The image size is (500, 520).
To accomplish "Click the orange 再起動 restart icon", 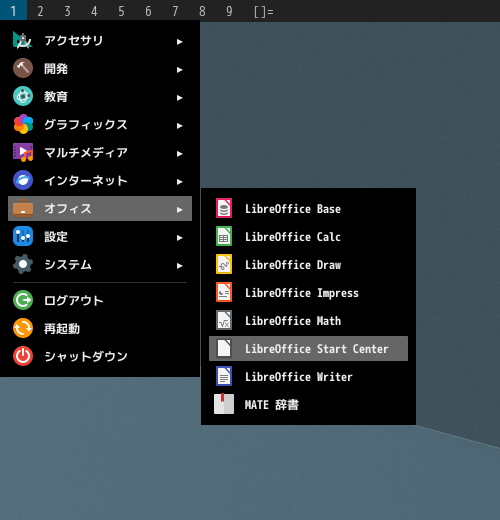I will pyautogui.click(x=23, y=328).
